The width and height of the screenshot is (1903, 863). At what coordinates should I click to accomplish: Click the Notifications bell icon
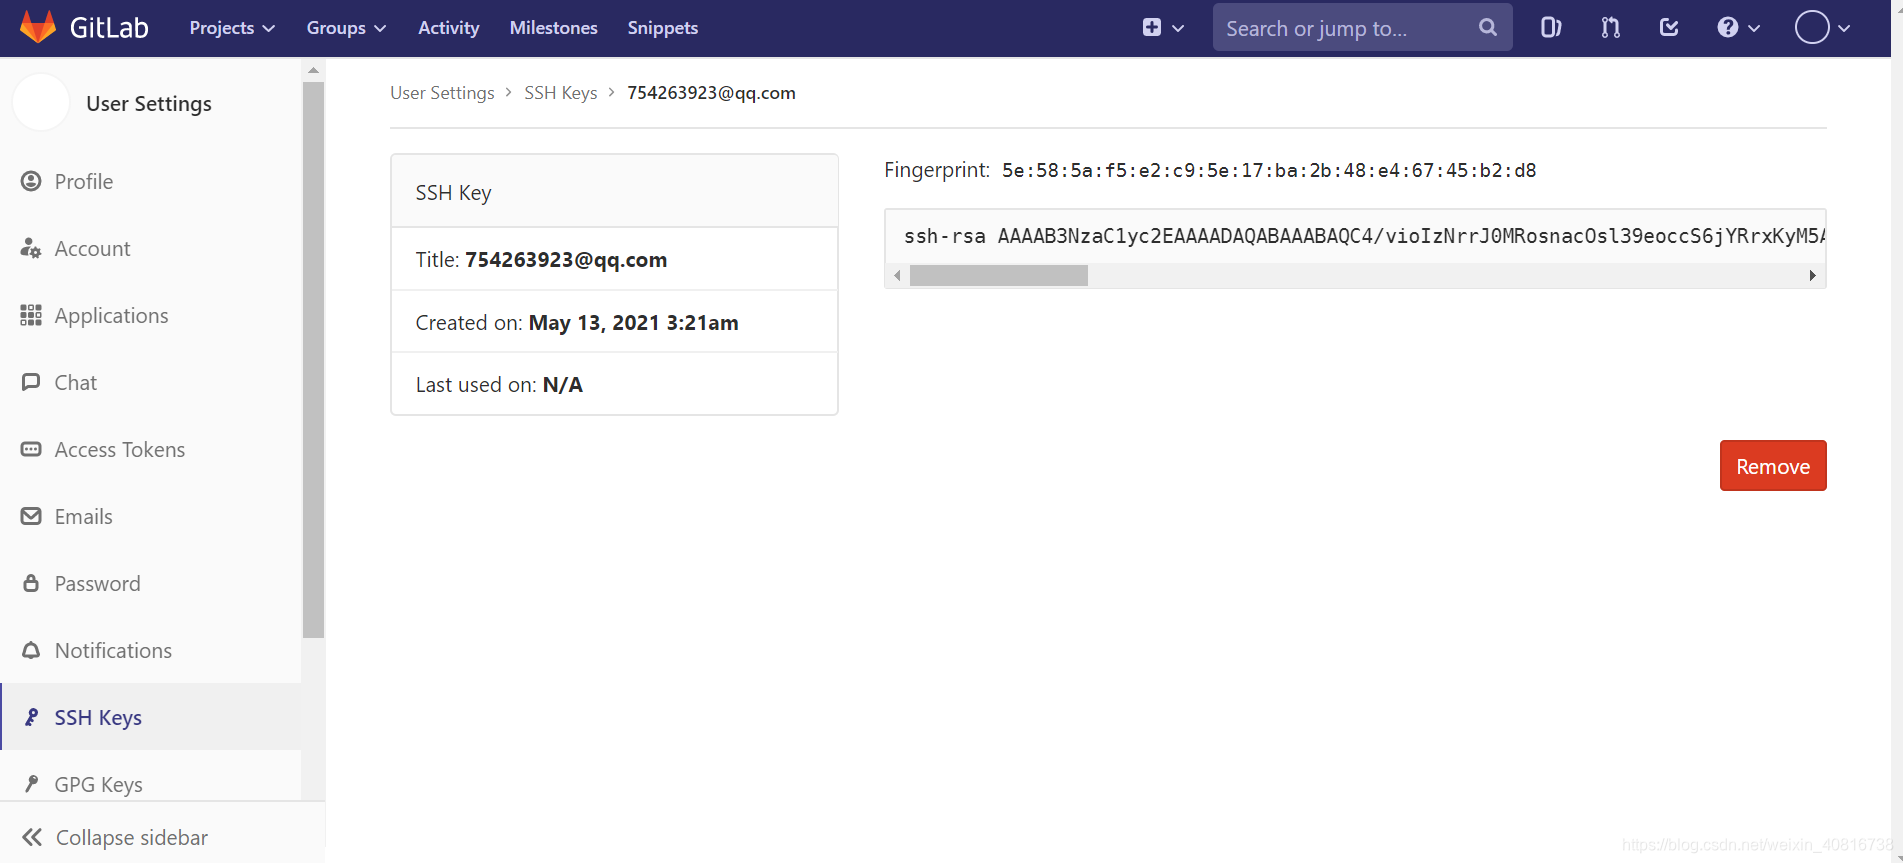[x=31, y=650]
